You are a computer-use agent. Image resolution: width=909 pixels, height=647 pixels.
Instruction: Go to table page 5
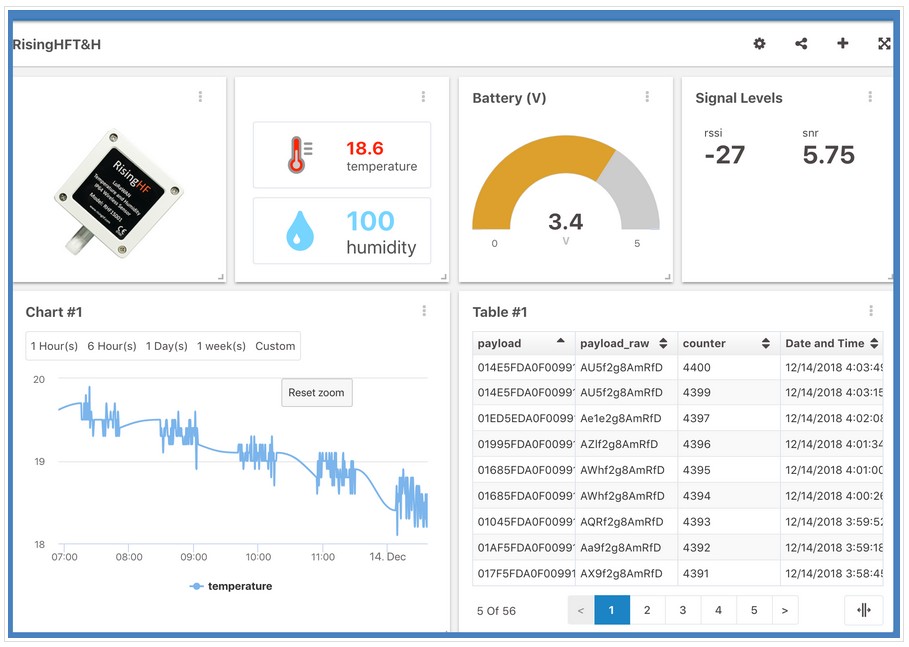(754, 610)
